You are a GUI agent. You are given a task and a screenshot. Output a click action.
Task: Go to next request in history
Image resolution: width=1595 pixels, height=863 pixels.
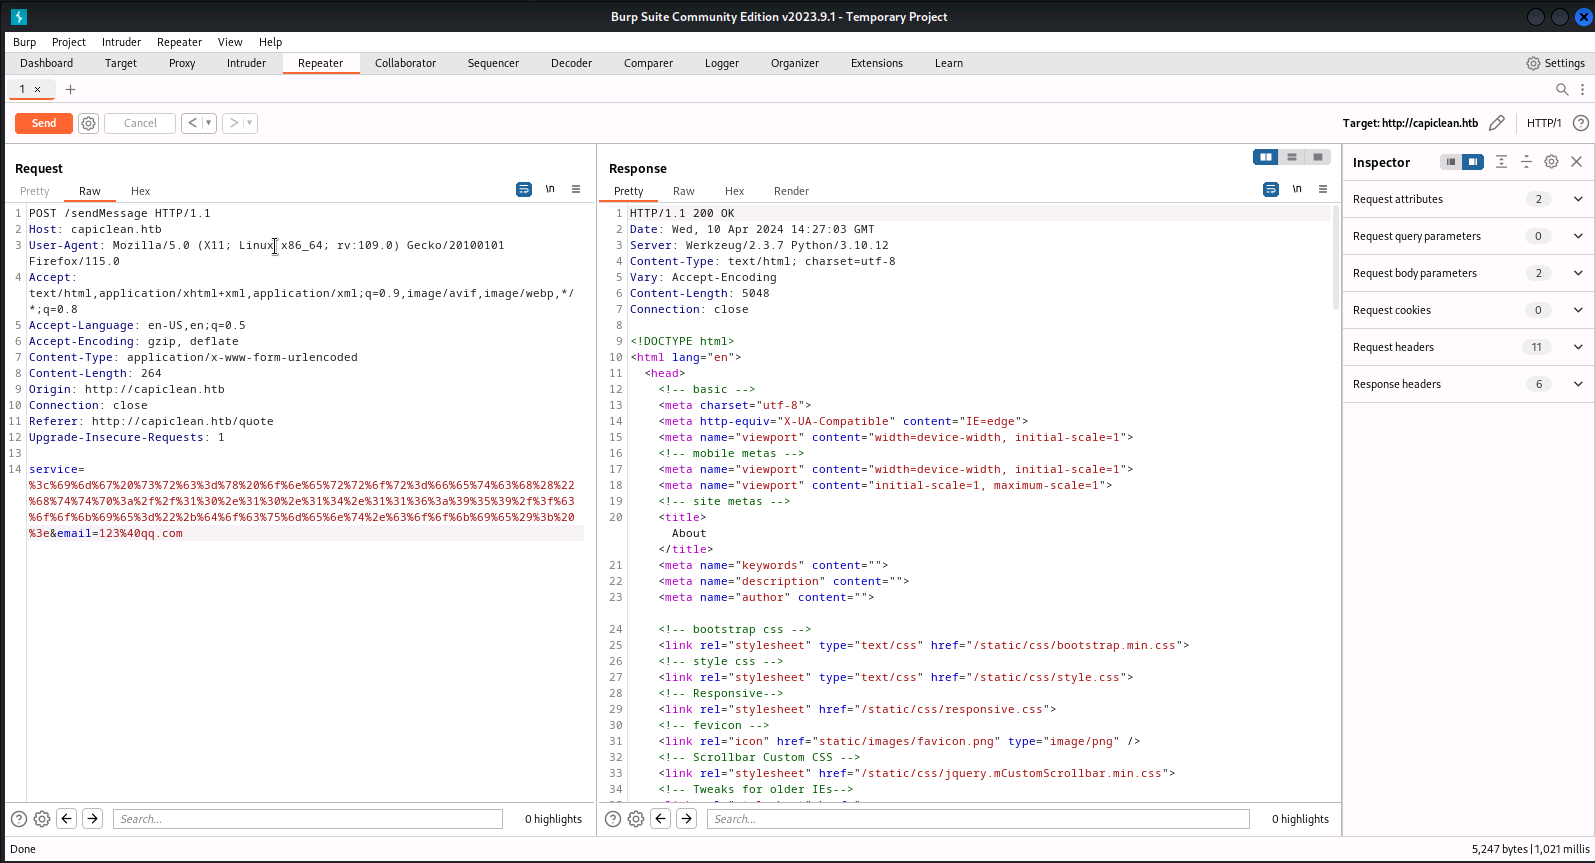pos(233,123)
